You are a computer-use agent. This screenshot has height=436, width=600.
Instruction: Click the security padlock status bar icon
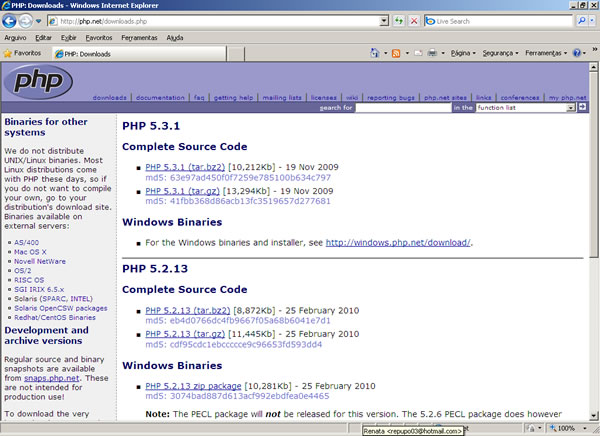(x=531, y=428)
